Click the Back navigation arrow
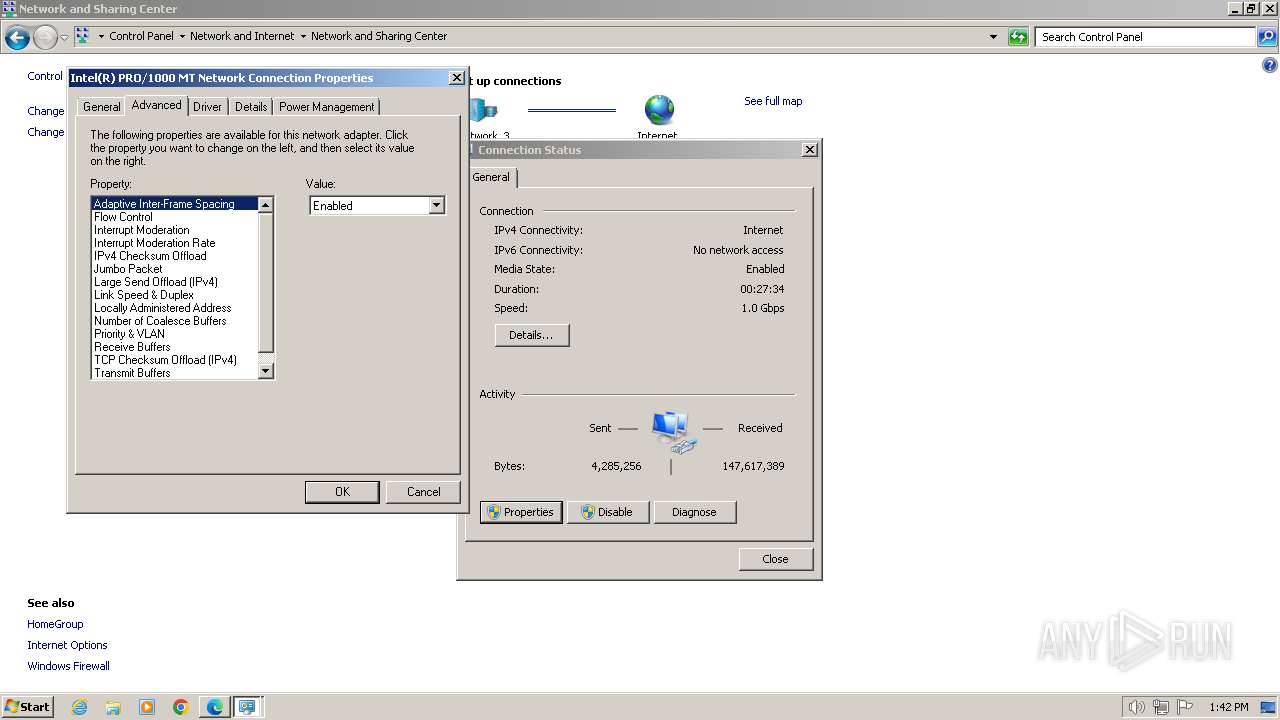 (x=17, y=38)
